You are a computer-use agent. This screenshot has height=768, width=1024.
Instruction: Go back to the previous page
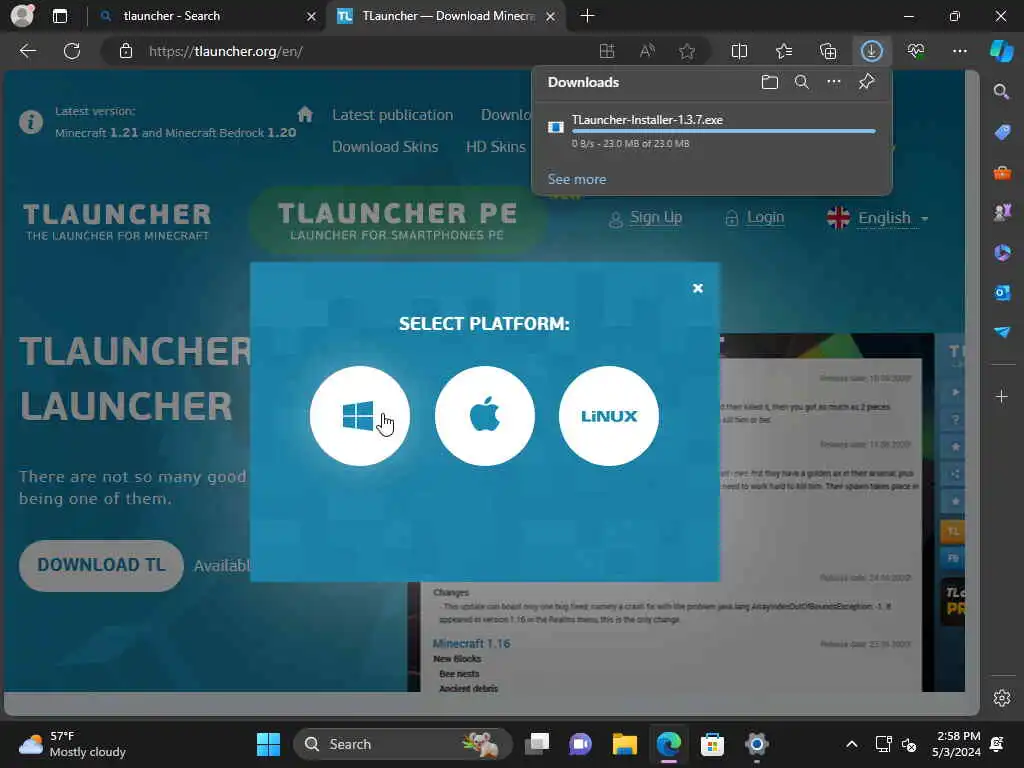pyautogui.click(x=28, y=51)
